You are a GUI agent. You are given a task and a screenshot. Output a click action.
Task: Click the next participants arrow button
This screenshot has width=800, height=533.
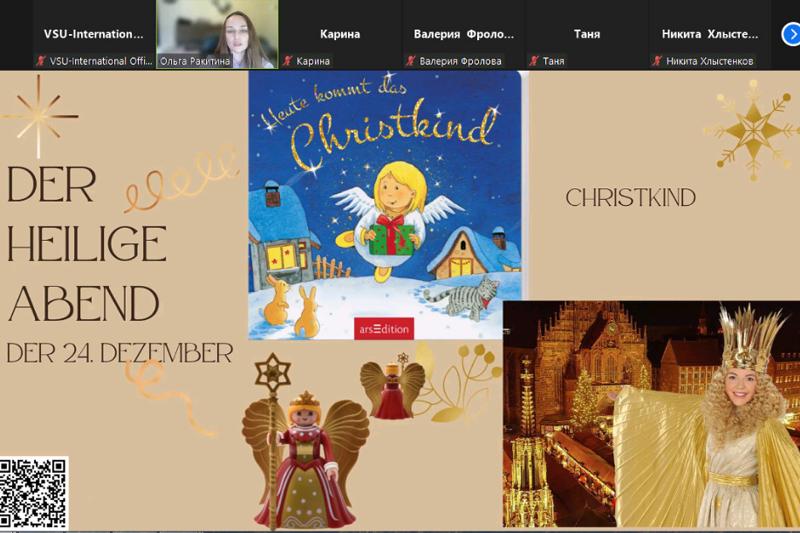(791, 35)
